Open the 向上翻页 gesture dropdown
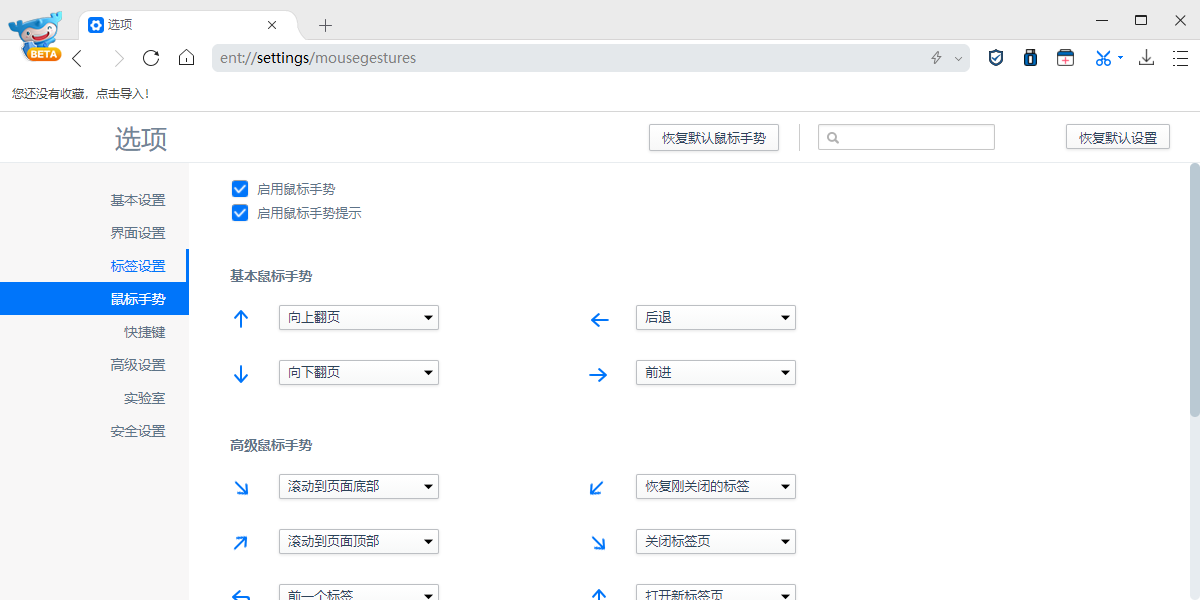The image size is (1200, 600). click(x=358, y=317)
